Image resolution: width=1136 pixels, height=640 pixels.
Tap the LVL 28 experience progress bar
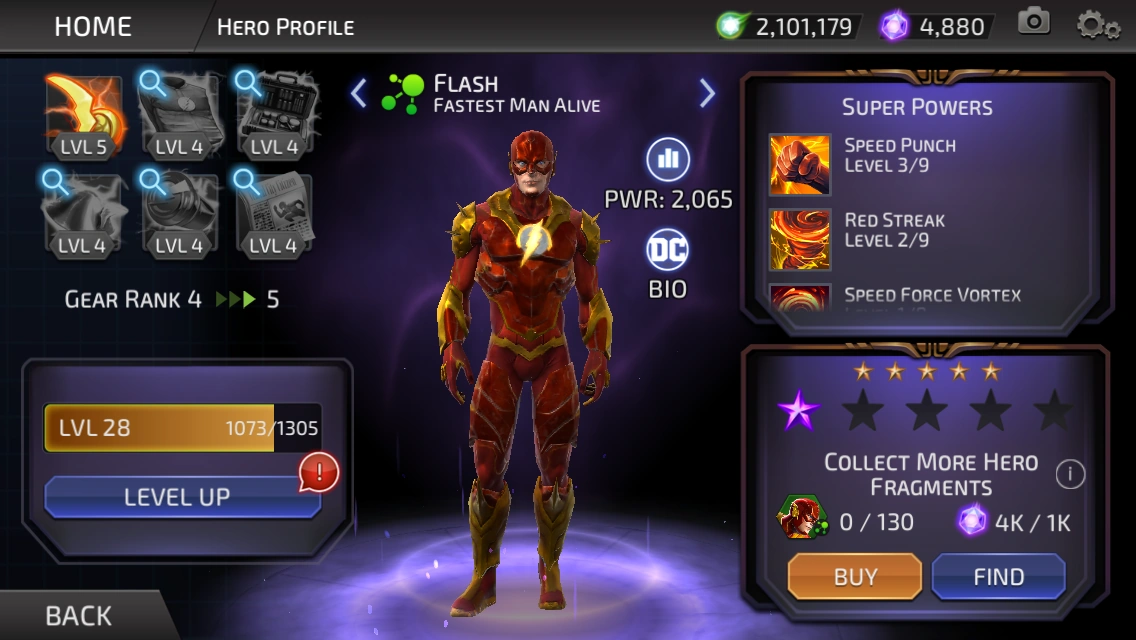point(183,428)
